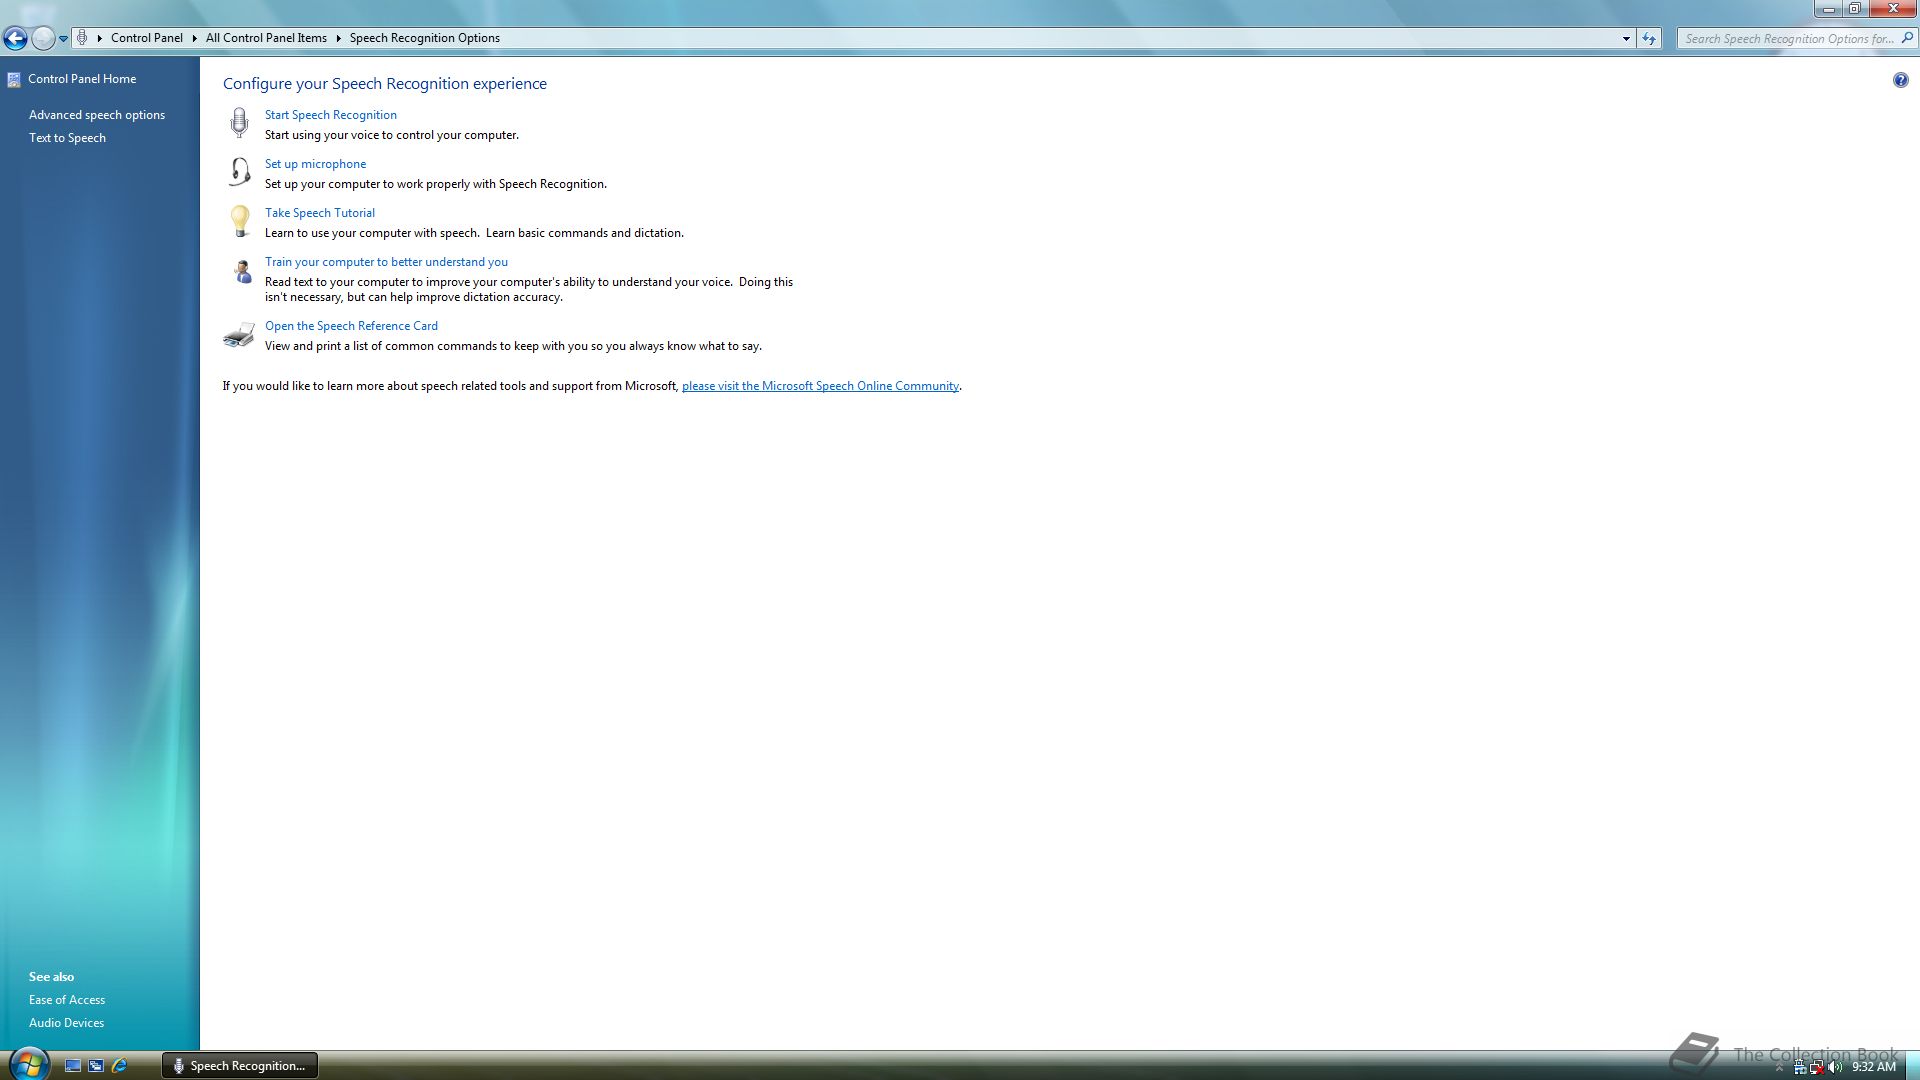Click the refresh button beside the address bar
The width and height of the screenshot is (1920, 1080).
click(x=1649, y=38)
